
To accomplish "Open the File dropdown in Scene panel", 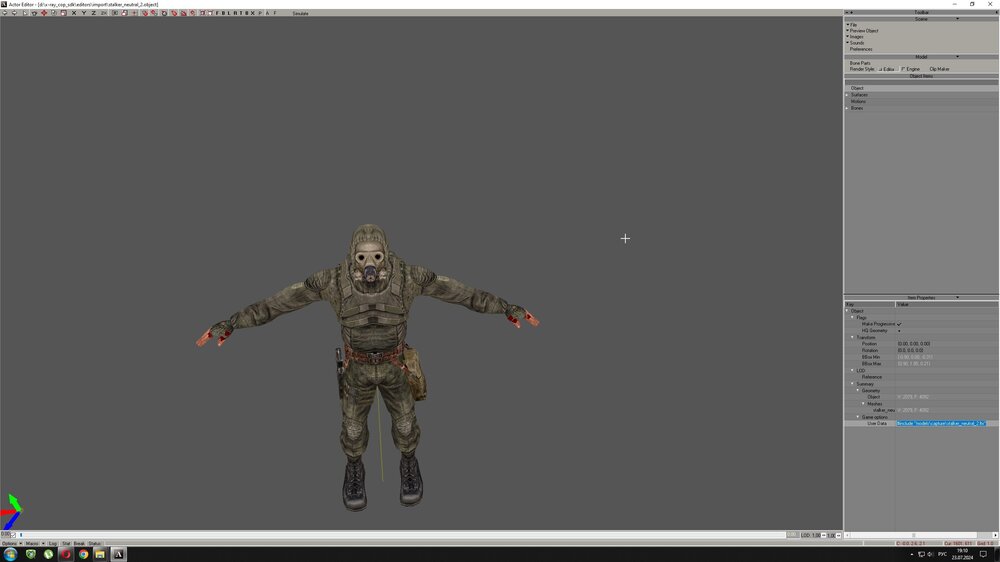I will point(853,25).
